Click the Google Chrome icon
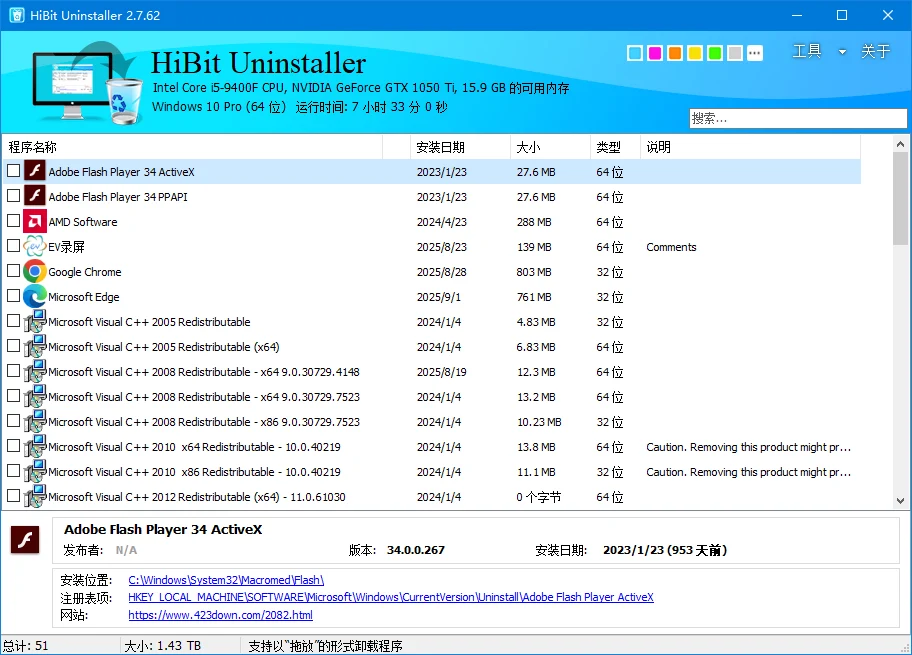The image size is (912, 655). point(35,272)
